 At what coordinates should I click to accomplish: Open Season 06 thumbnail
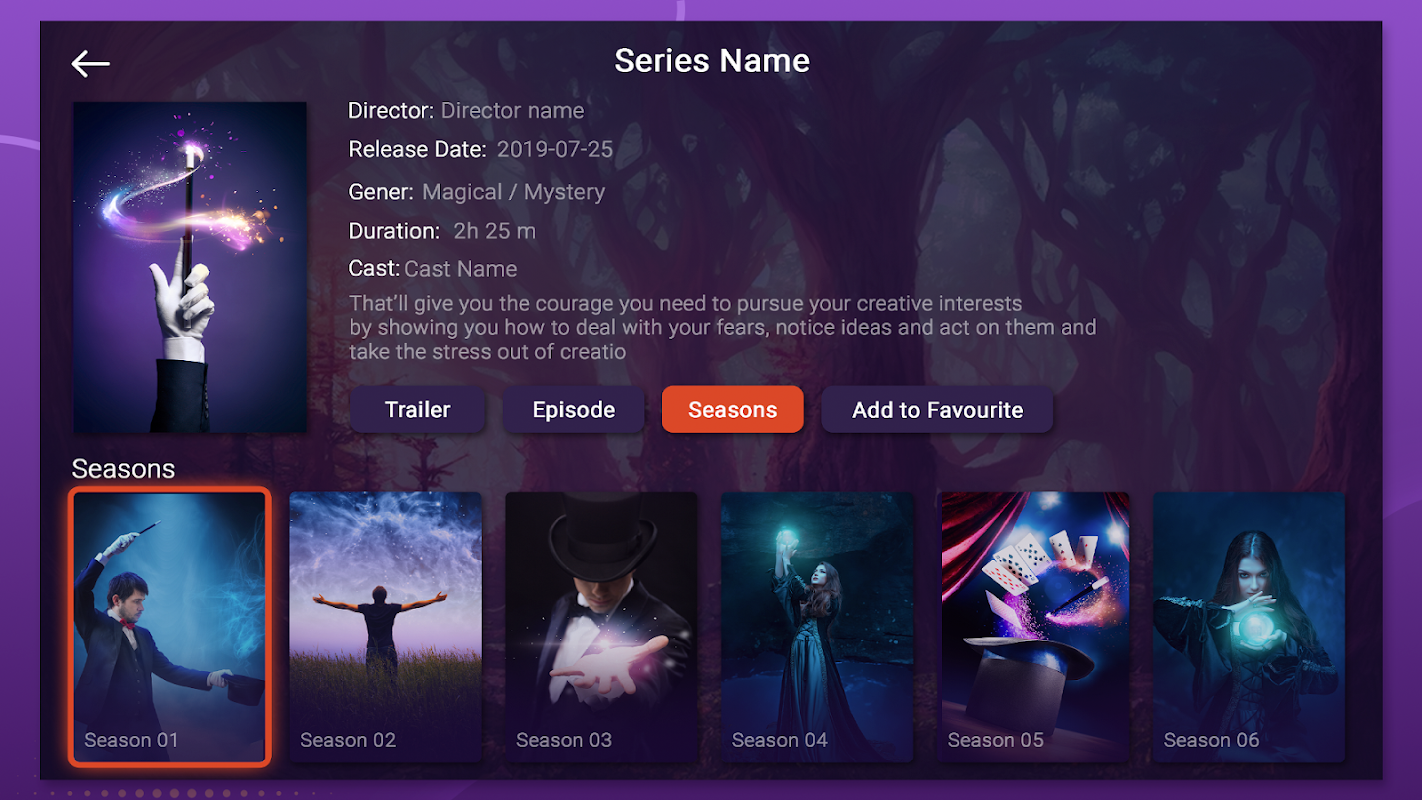1250,627
